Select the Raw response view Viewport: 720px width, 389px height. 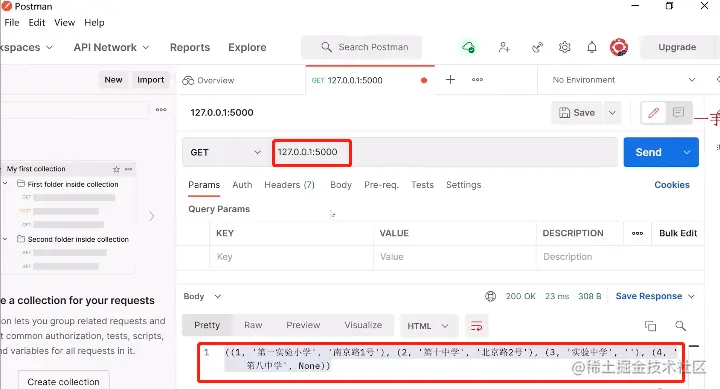pos(253,325)
